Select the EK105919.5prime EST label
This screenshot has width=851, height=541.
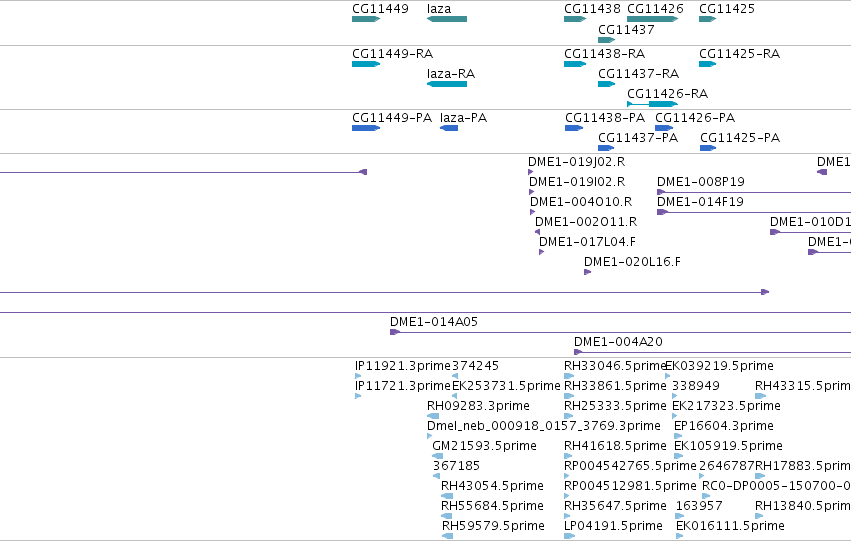(728, 446)
